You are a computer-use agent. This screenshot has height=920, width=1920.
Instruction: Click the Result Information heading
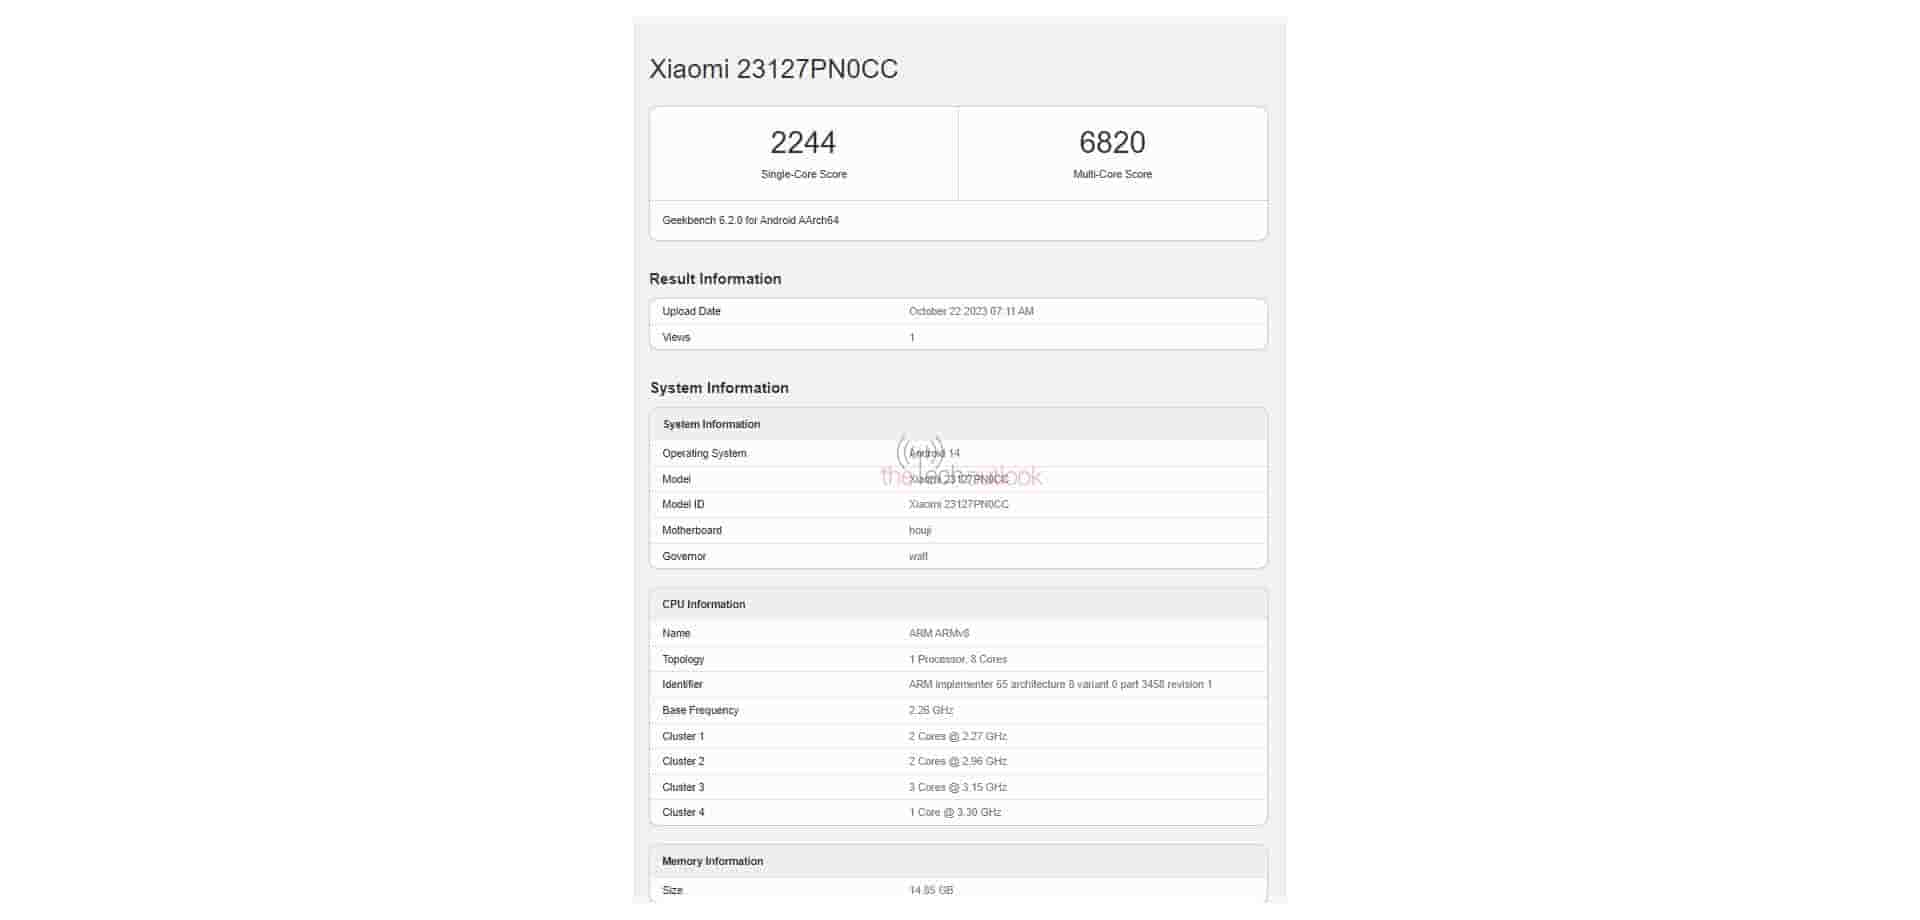715,279
